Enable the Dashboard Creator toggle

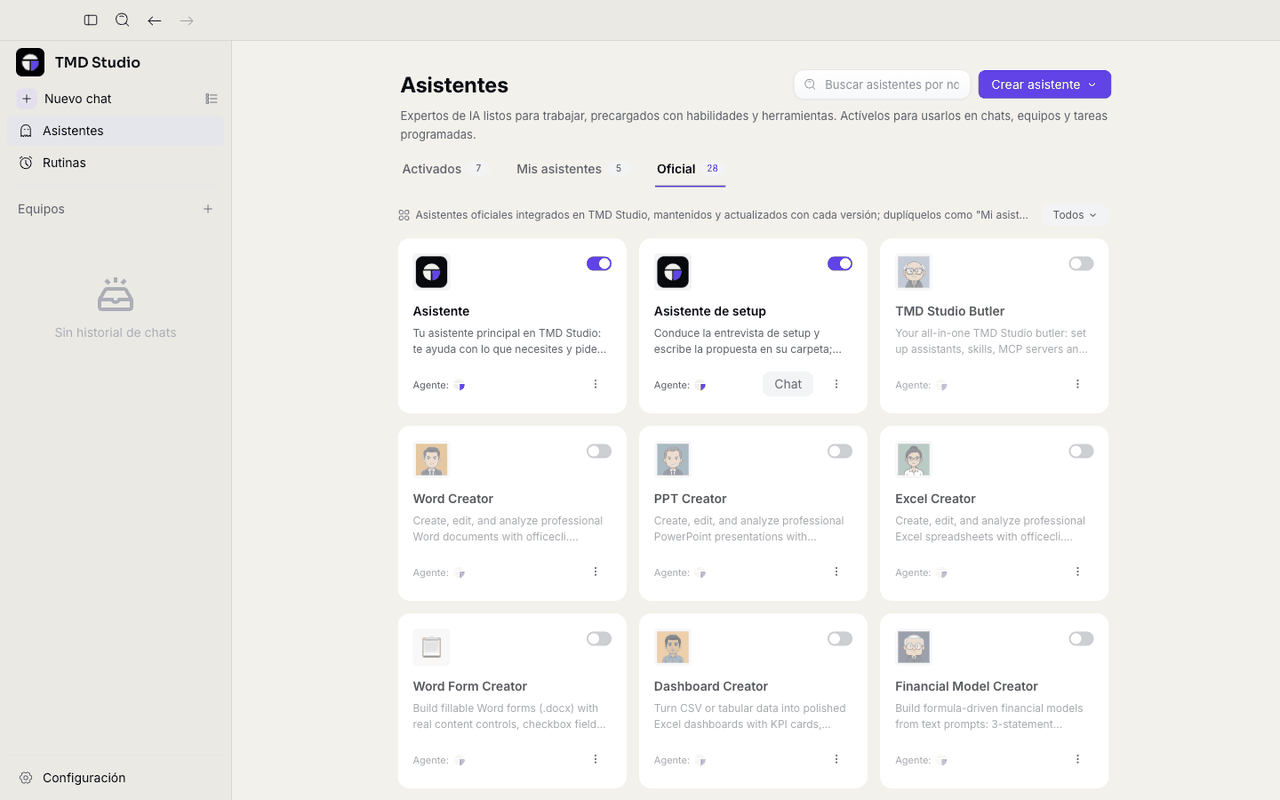pyautogui.click(x=840, y=639)
